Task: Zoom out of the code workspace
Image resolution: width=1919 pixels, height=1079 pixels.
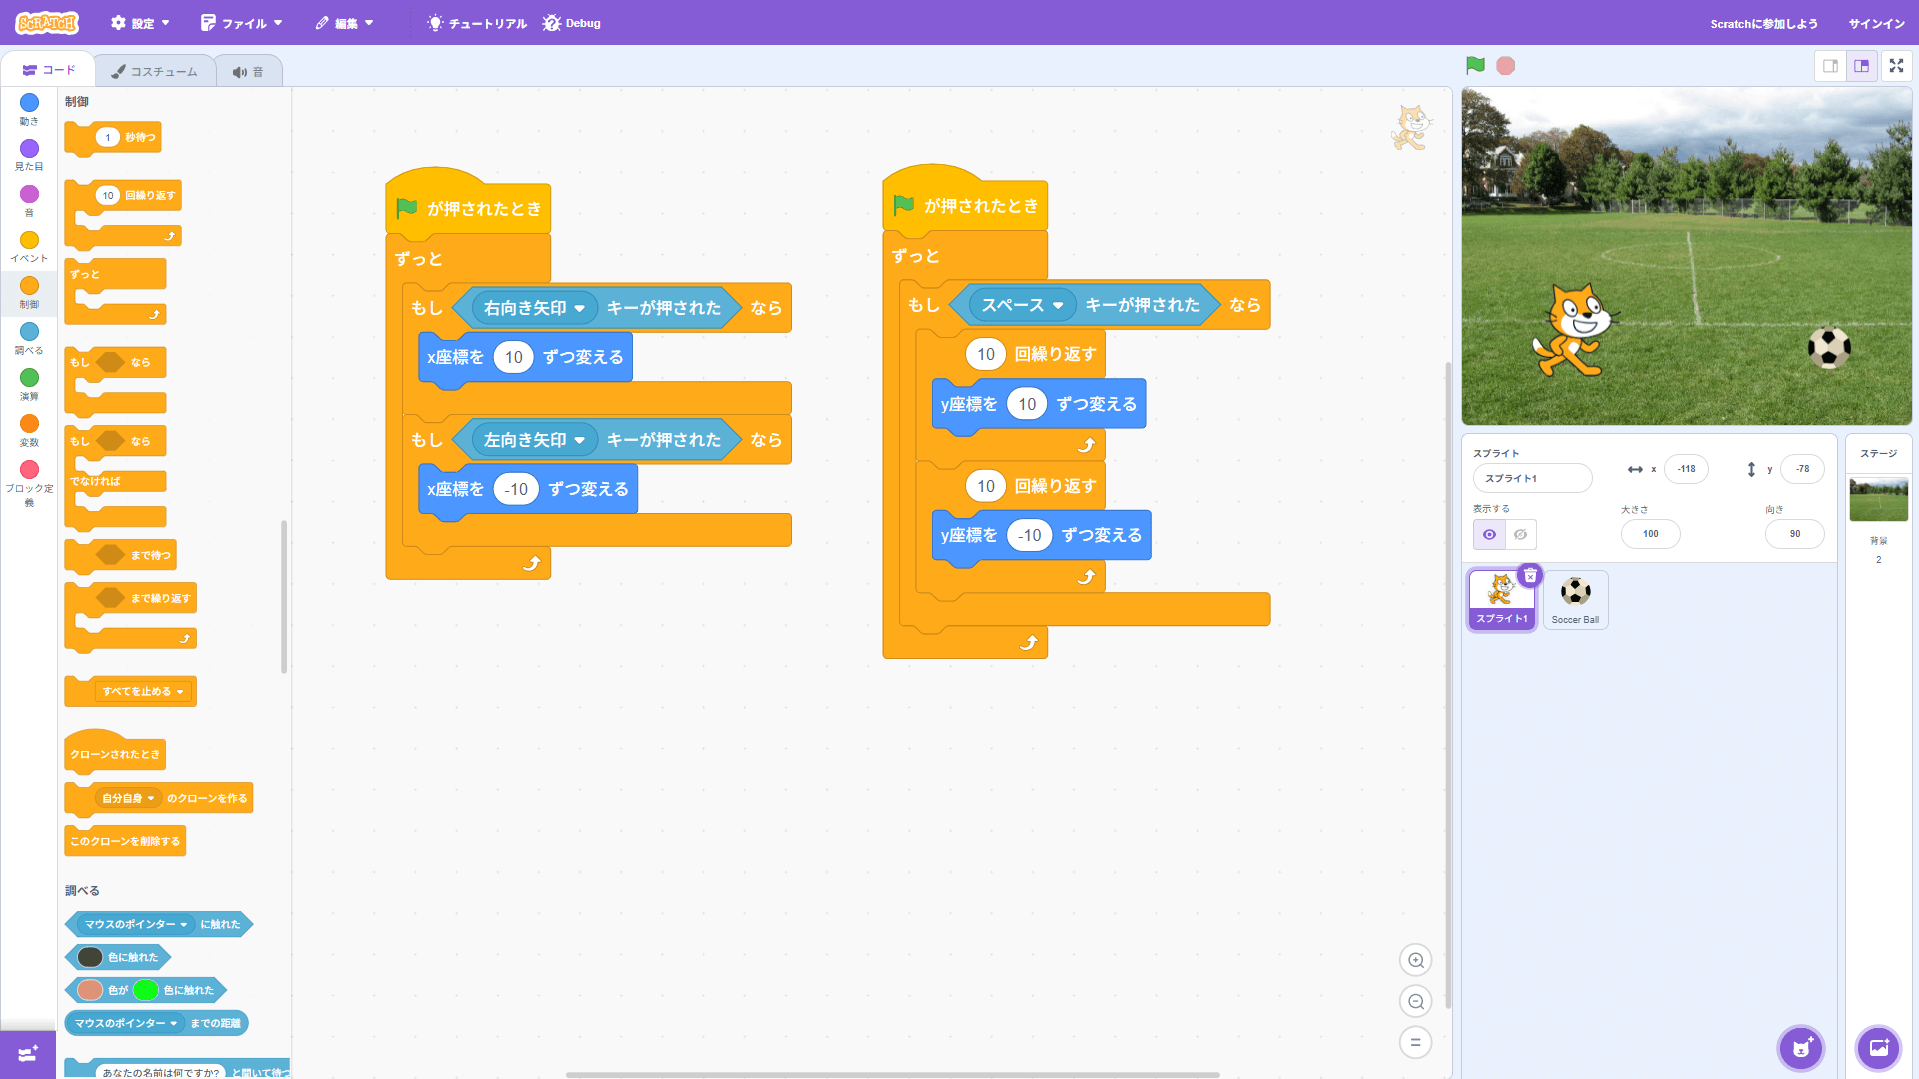Action: click(x=1415, y=1001)
